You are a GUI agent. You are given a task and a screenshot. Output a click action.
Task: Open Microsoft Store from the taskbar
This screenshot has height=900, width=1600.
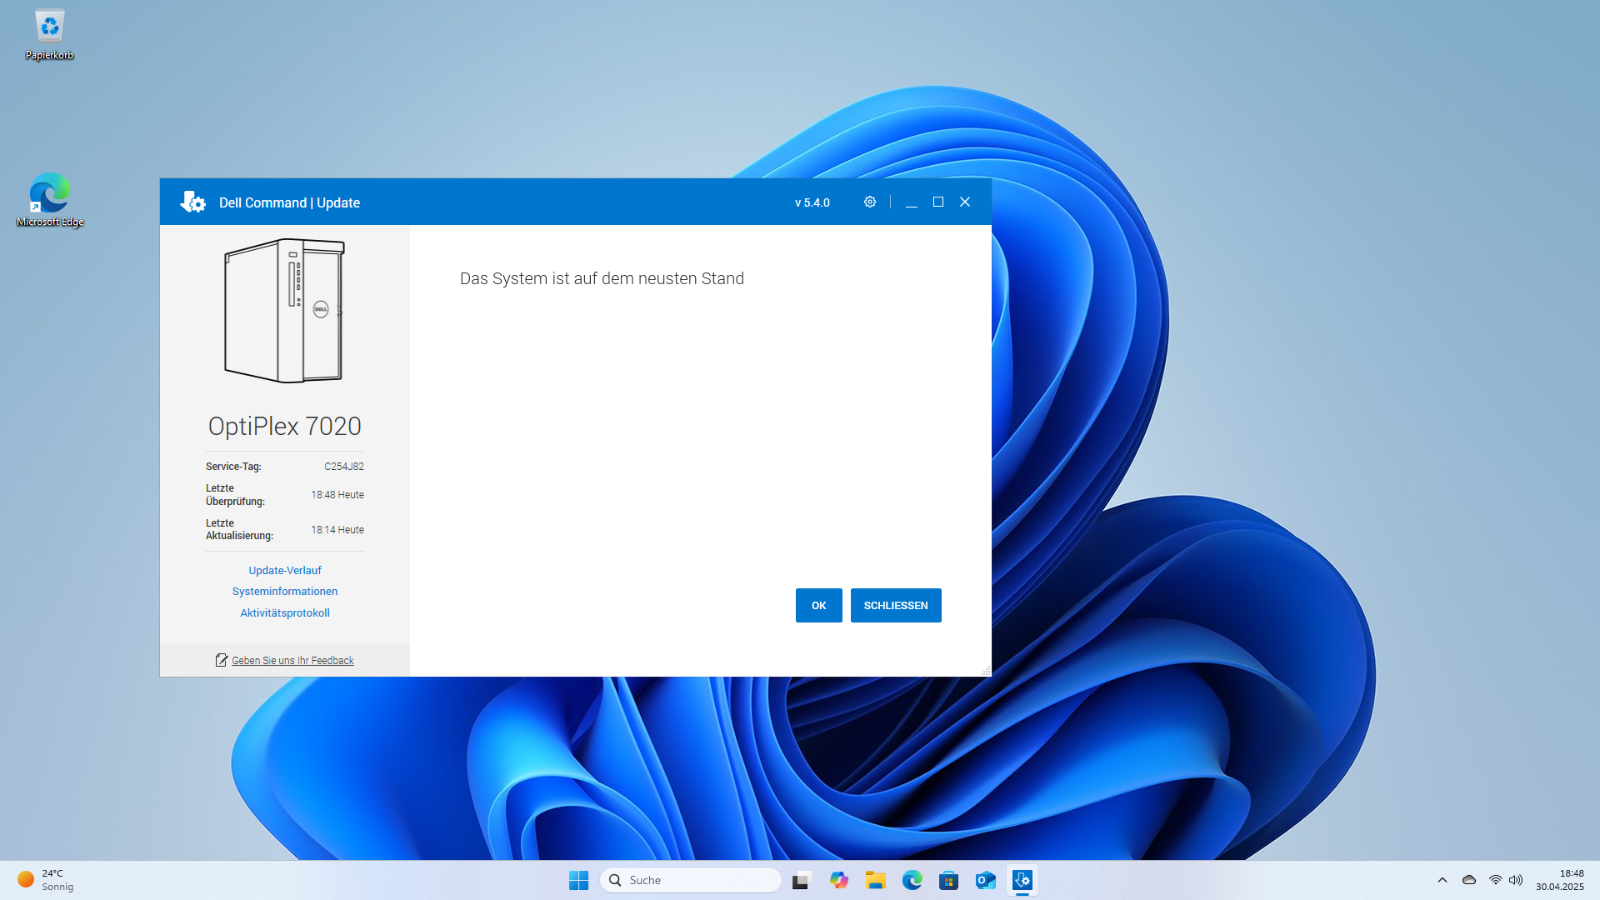coord(949,880)
